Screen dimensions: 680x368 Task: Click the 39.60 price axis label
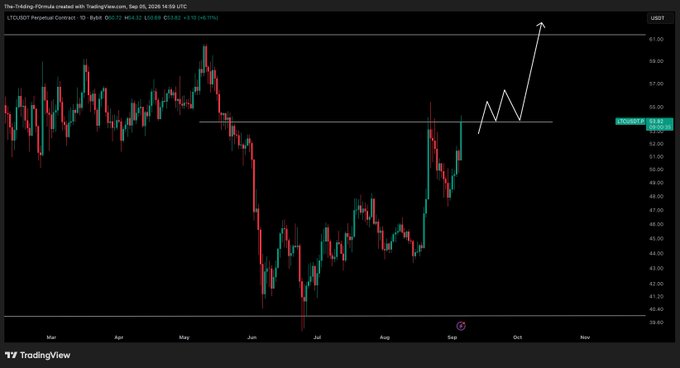coord(656,322)
